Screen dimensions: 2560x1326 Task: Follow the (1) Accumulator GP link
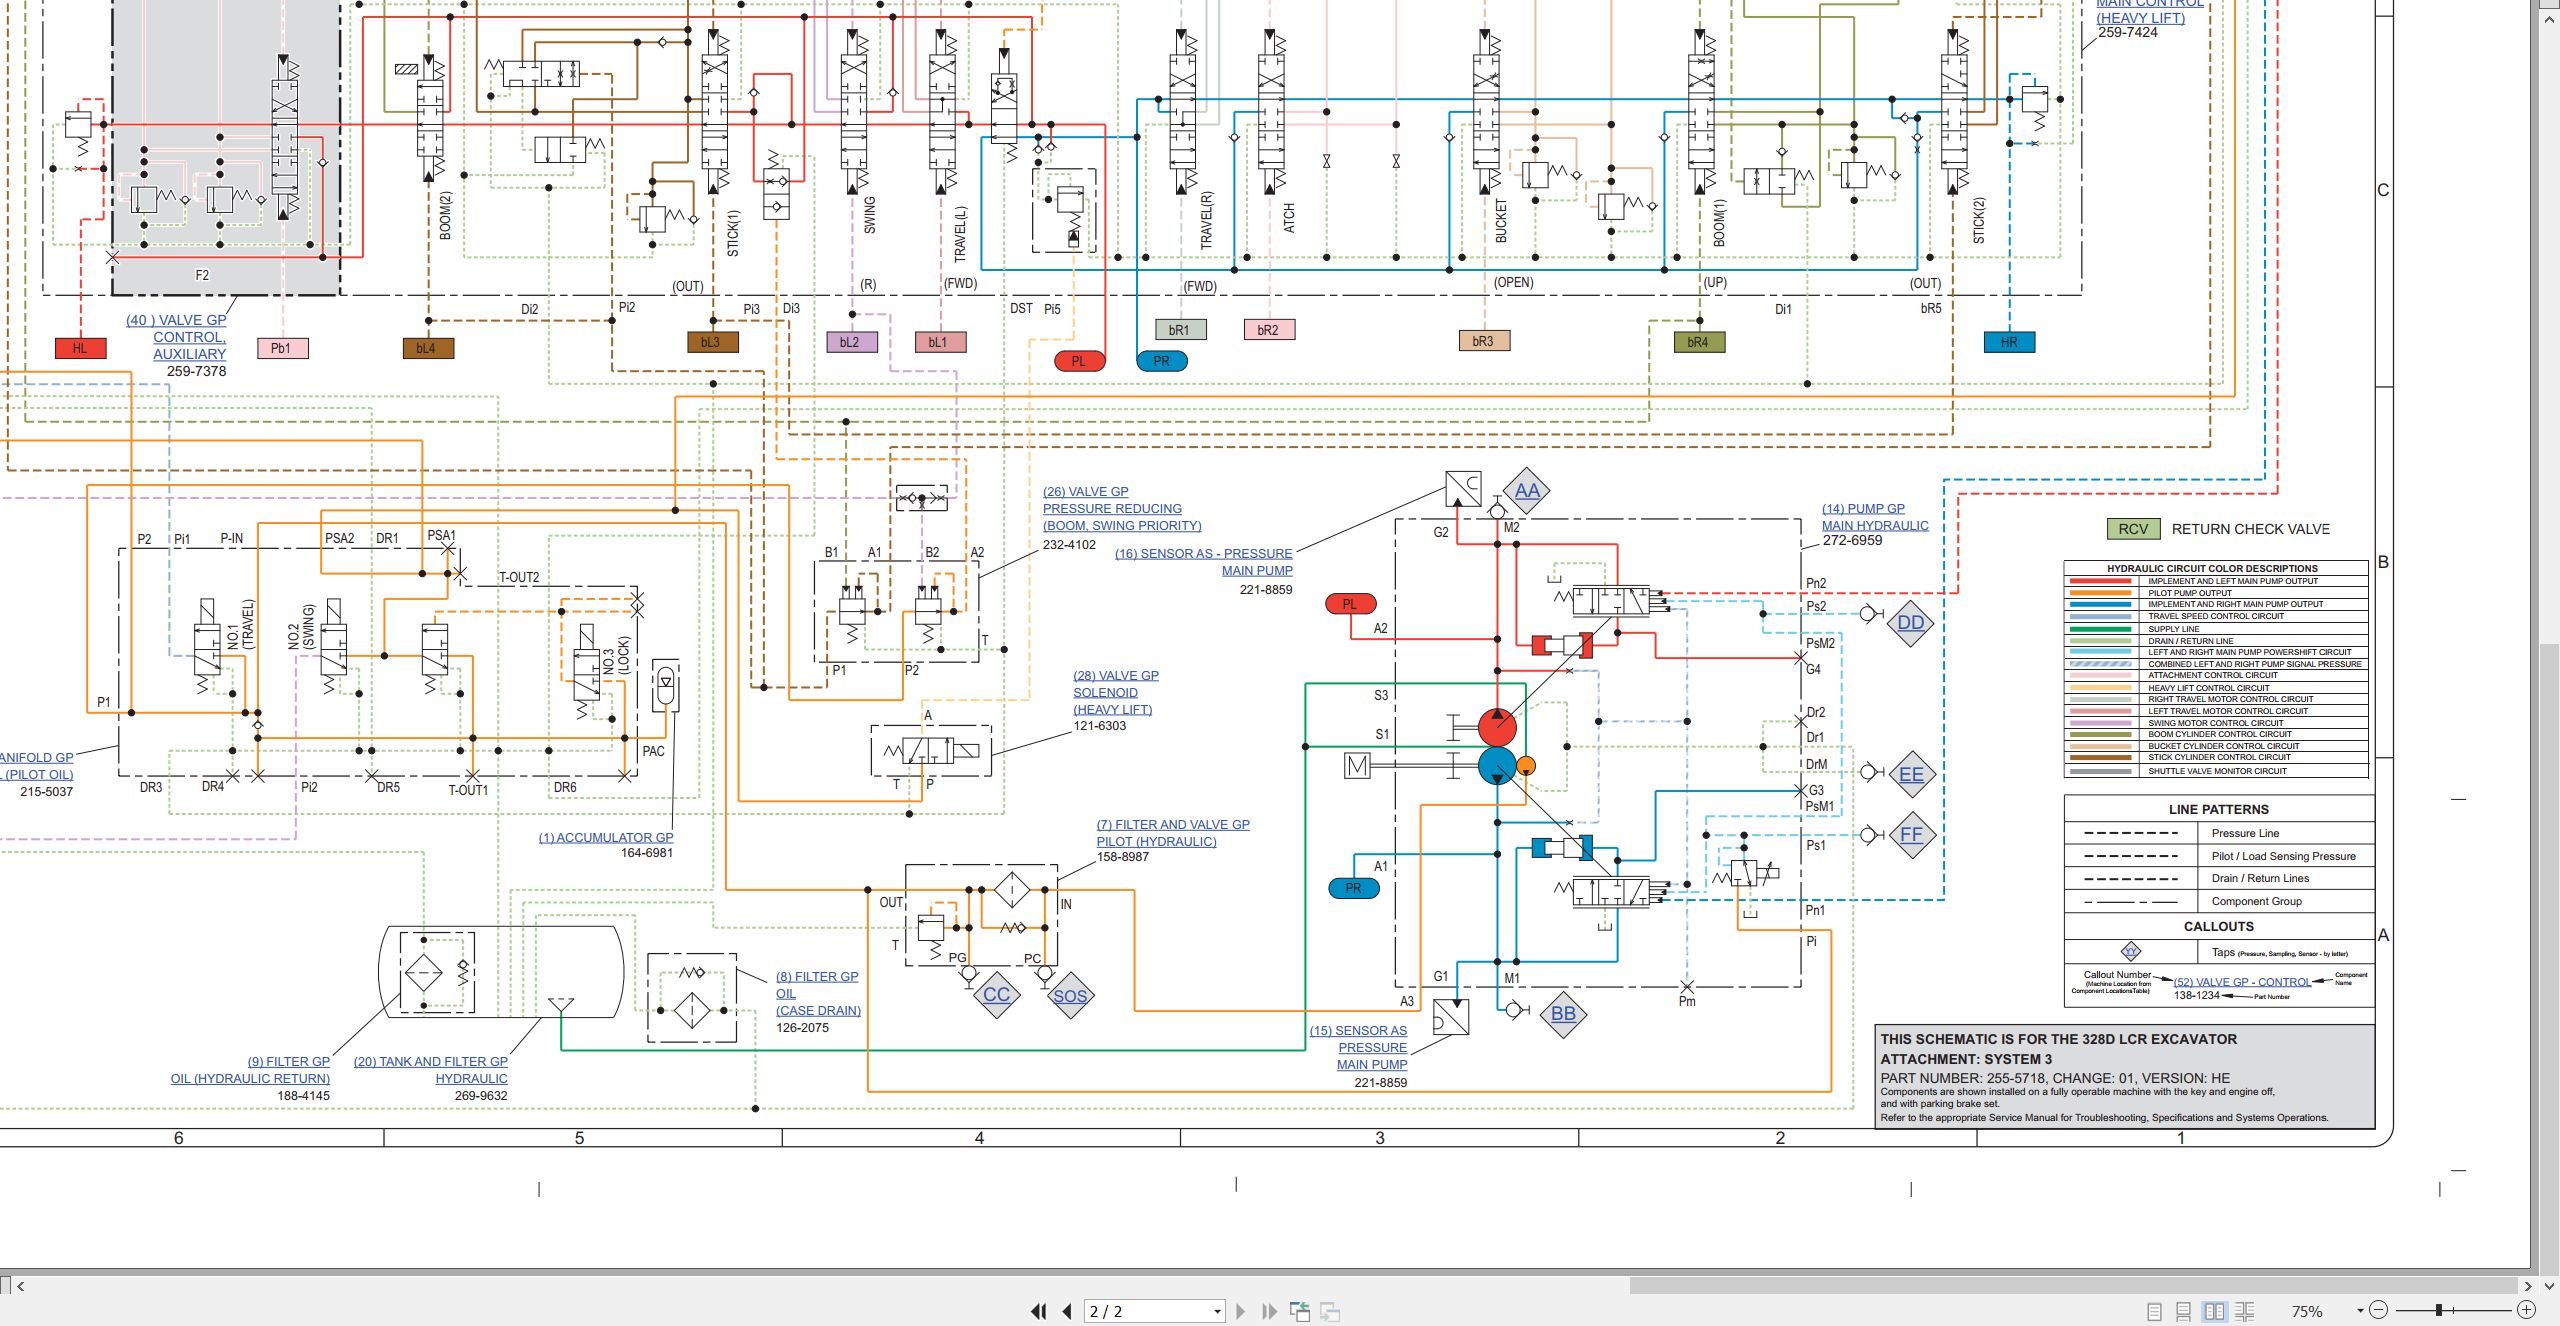pos(606,837)
